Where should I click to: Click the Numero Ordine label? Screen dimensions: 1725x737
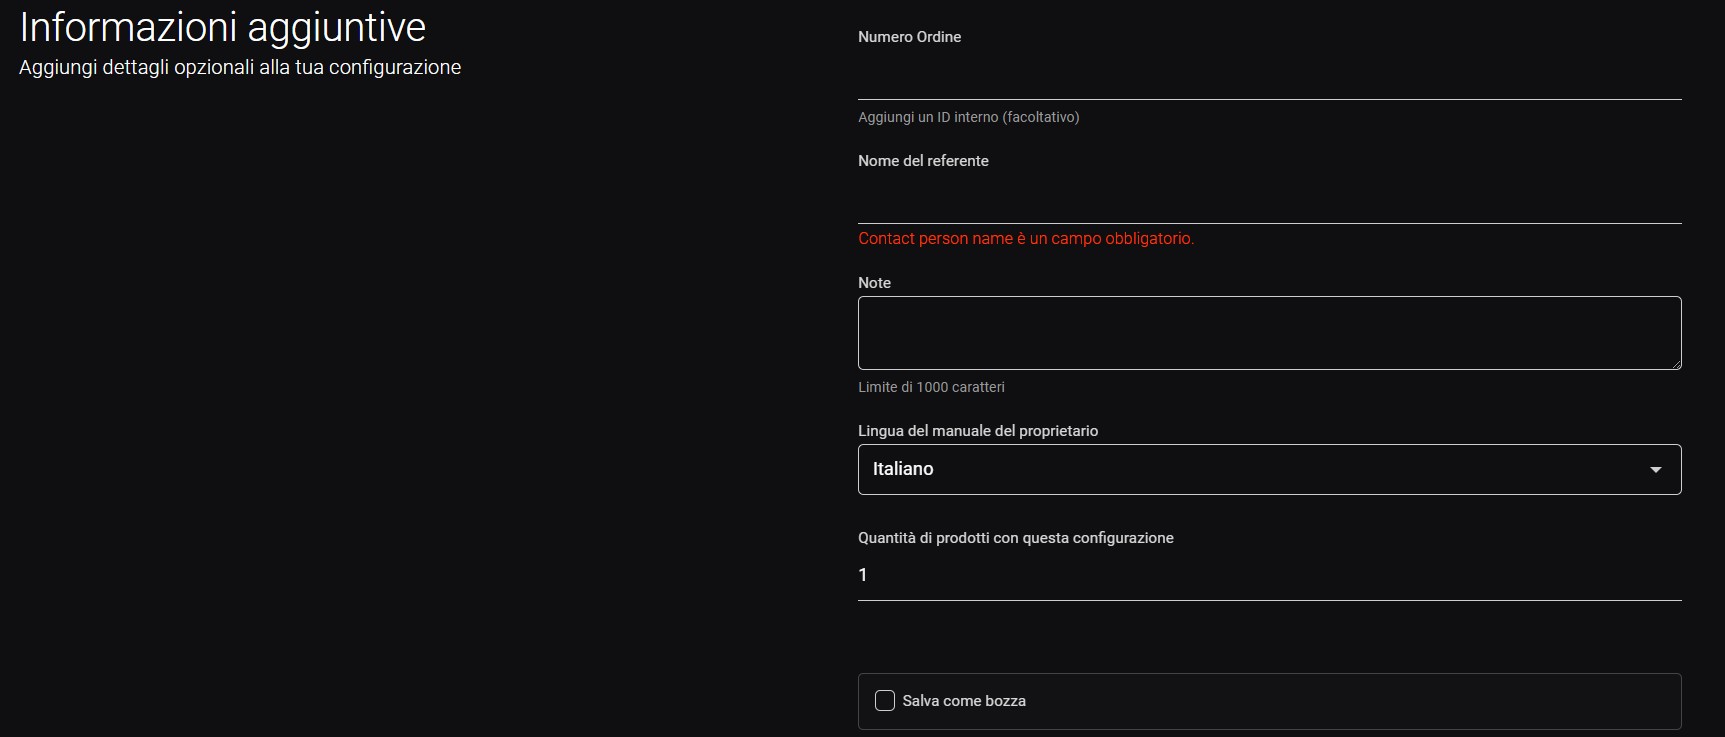coord(909,37)
